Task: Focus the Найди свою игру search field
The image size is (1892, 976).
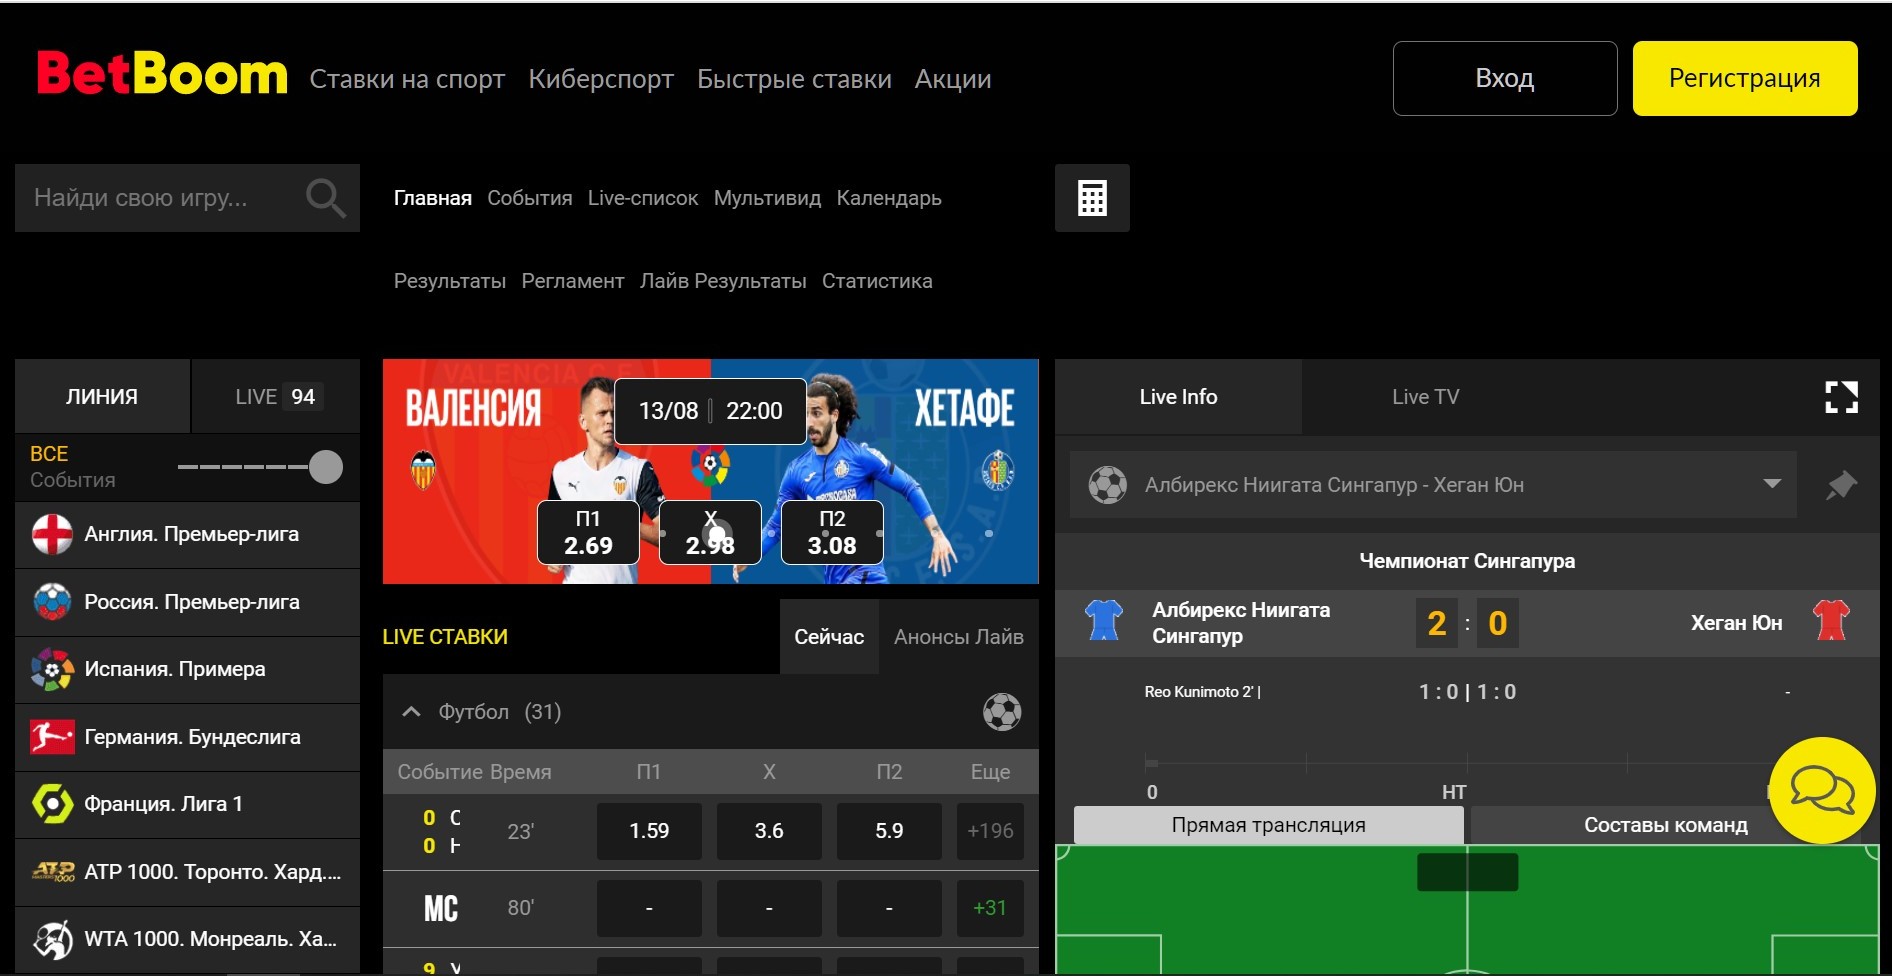Action: [x=187, y=198]
